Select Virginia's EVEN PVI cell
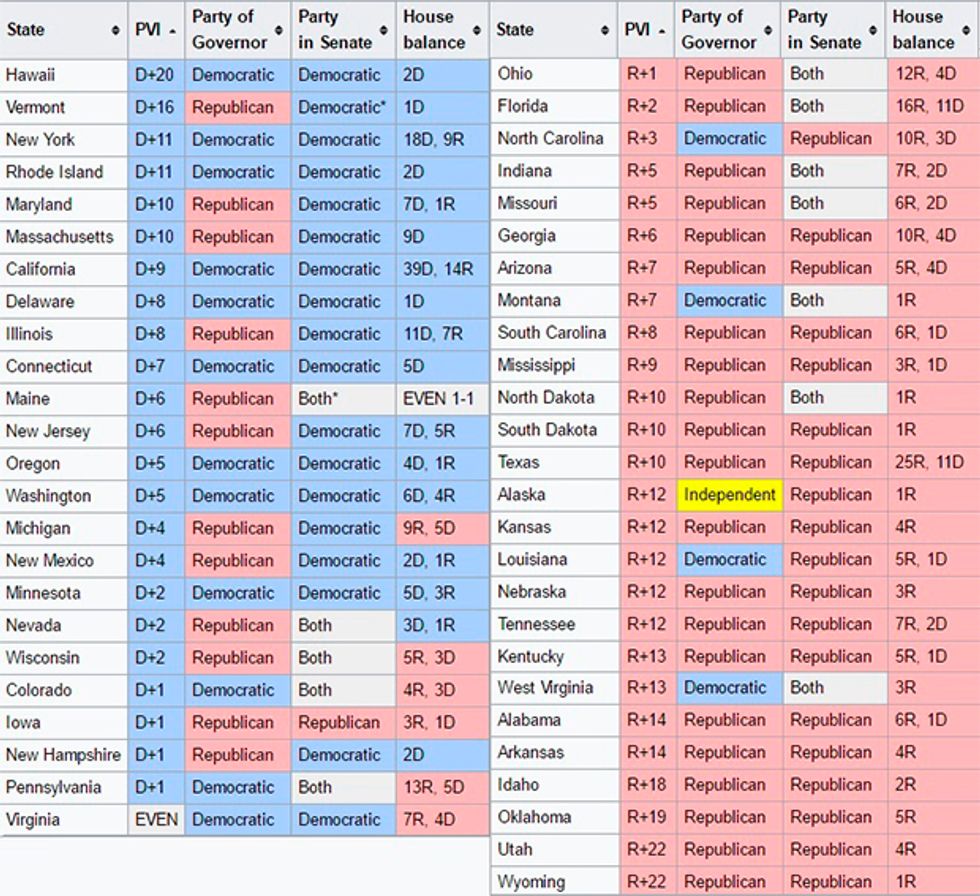Image resolution: width=980 pixels, height=896 pixels. (157, 820)
